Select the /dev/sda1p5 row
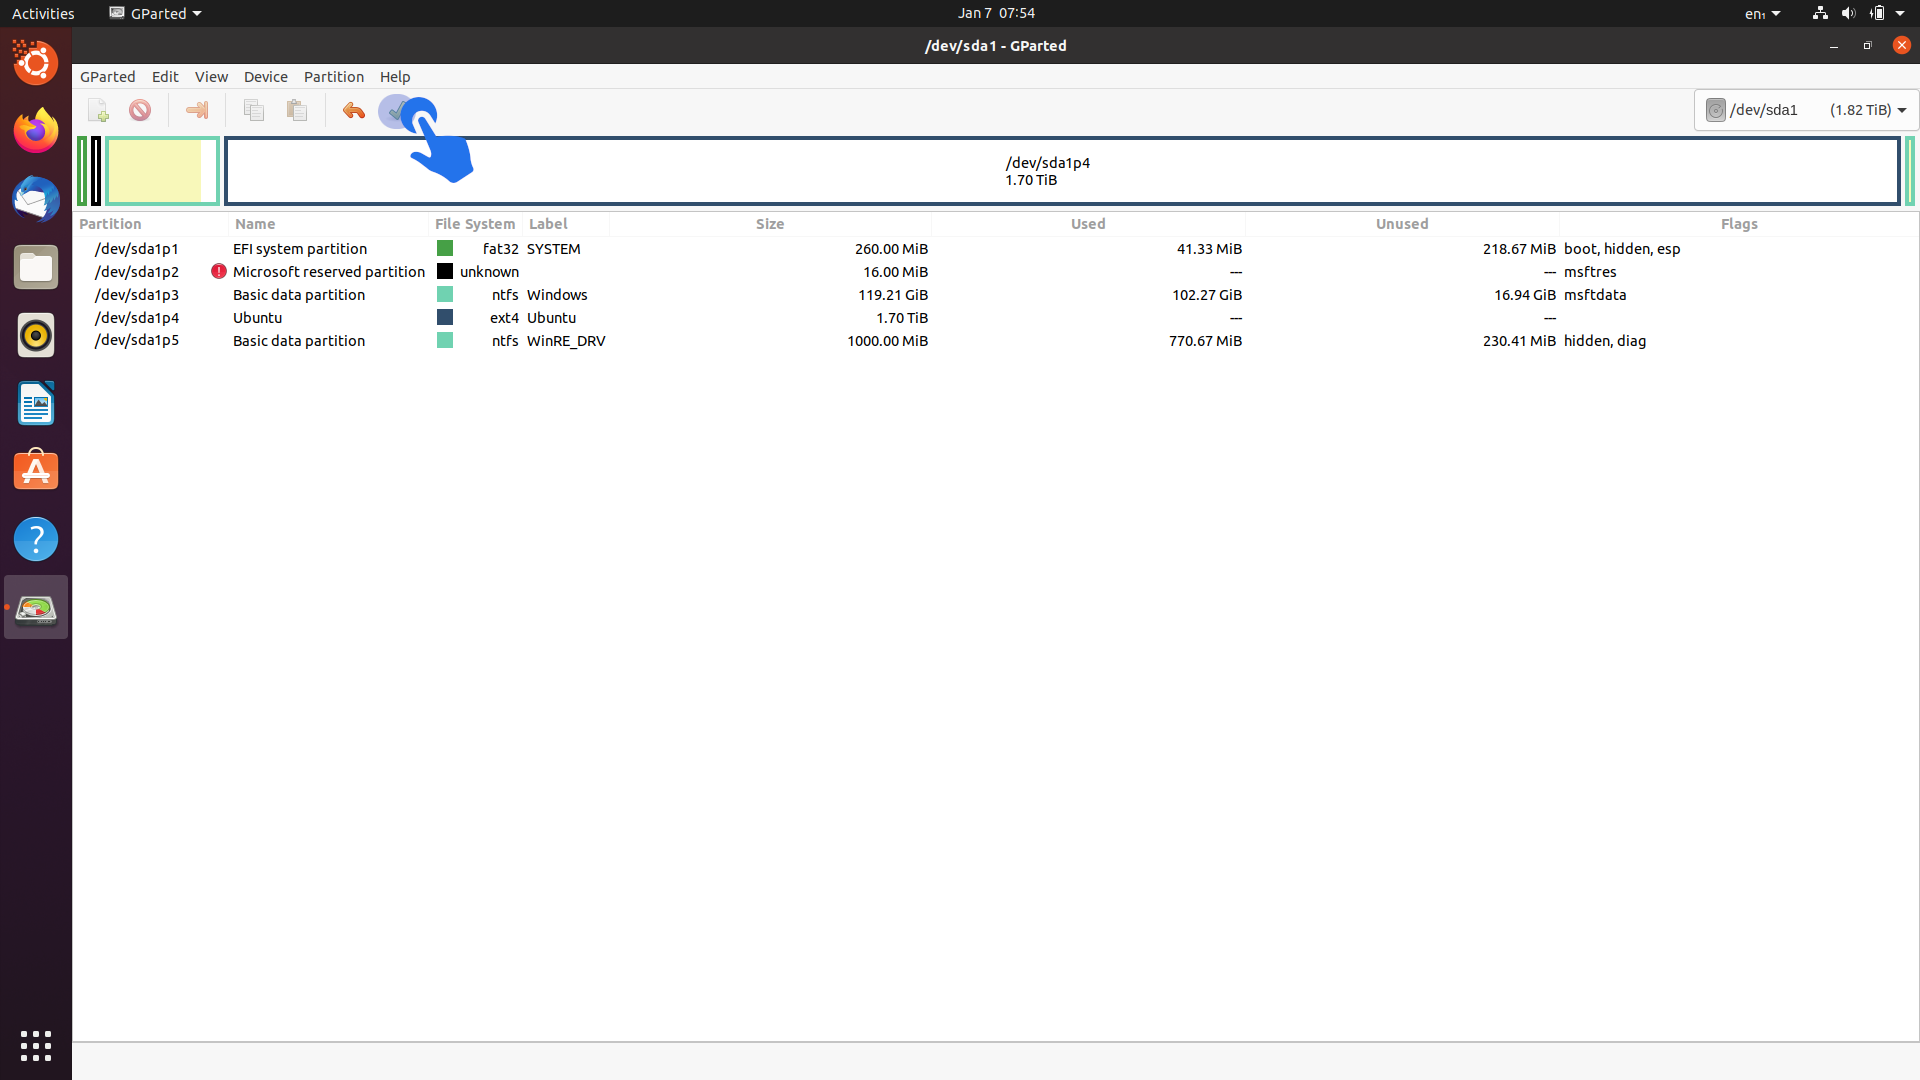The image size is (1920, 1080). click(x=996, y=340)
